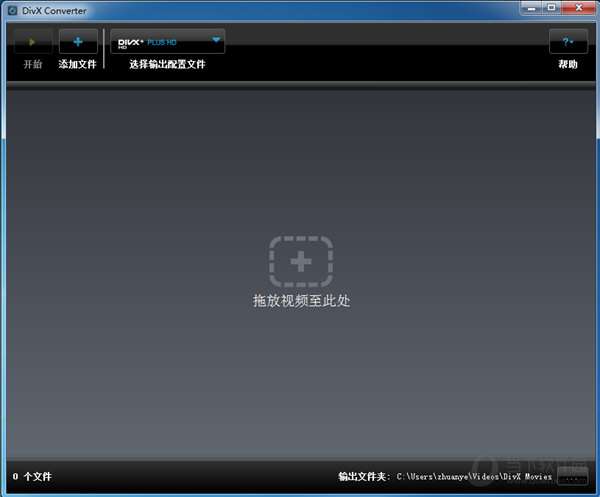Viewport: 600px width, 497px height.
Task: Click the browse output folder button
Action: tap(572, 476)
